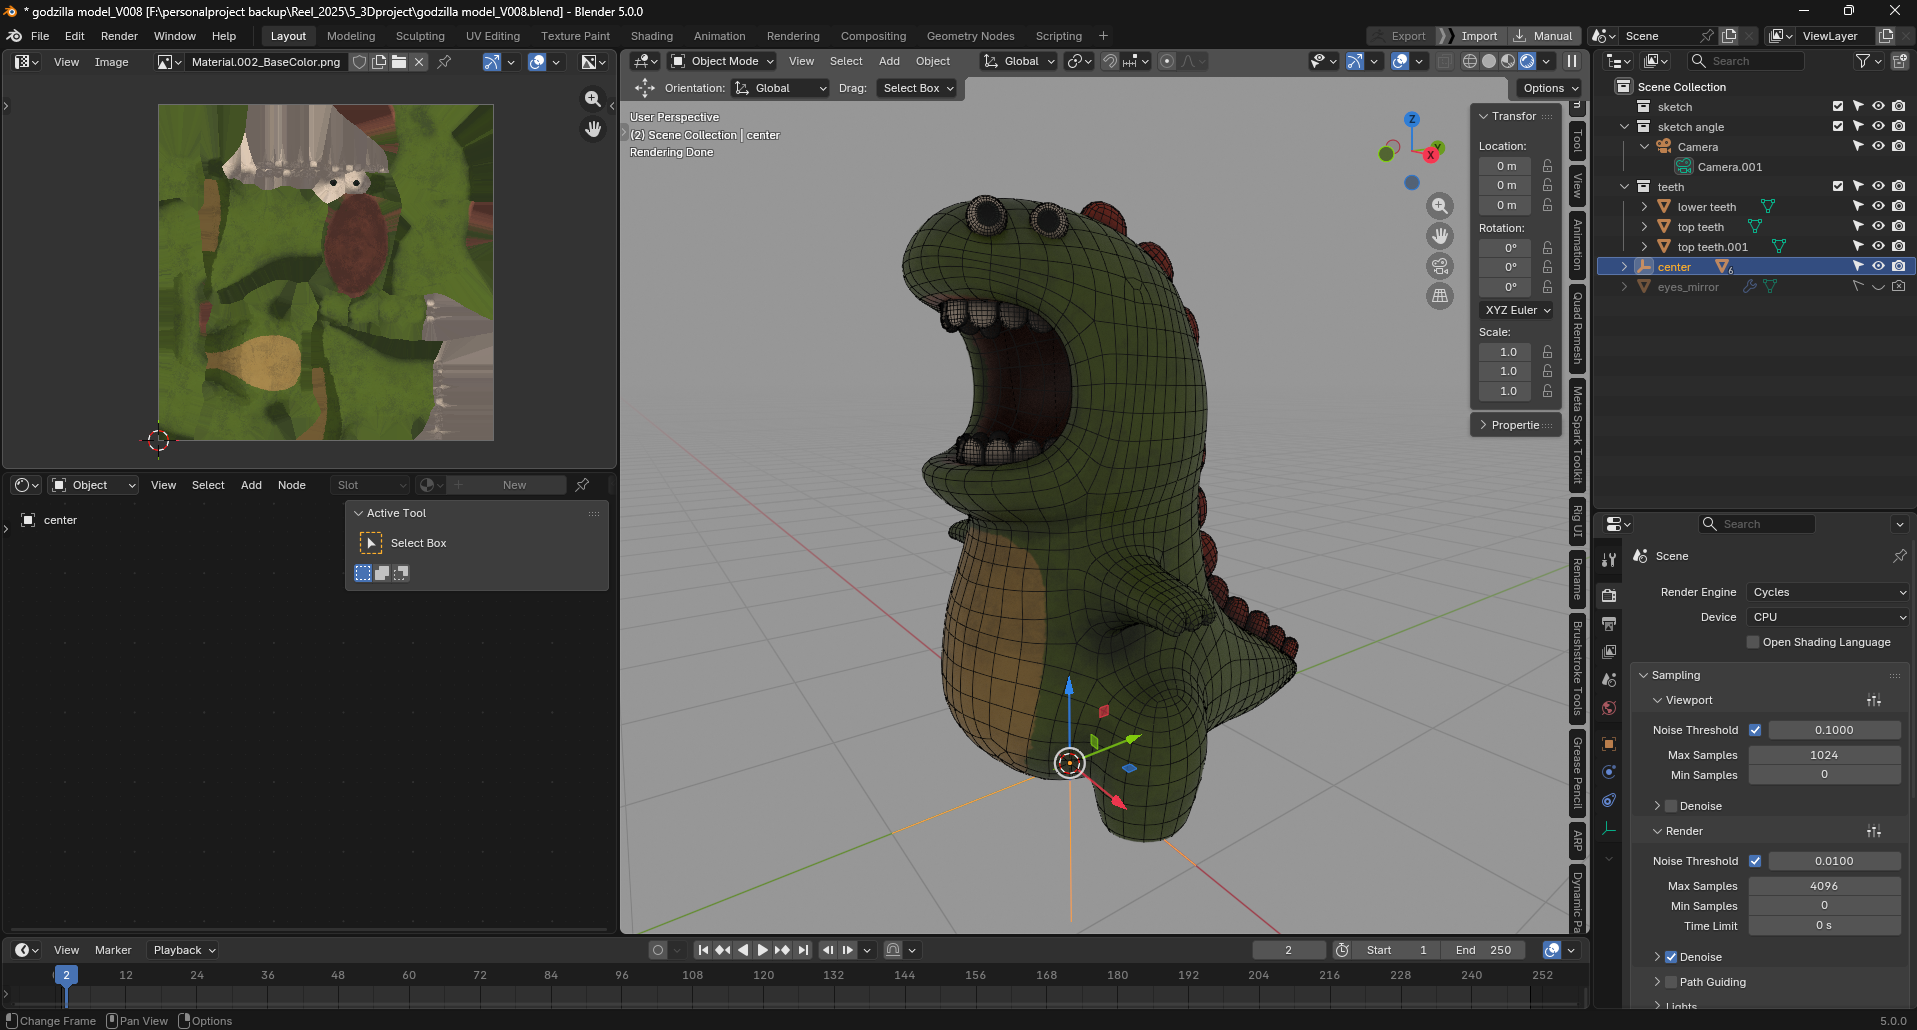Open the viewport Options popover
Image resolution: width=1917 pixels, height=1030 pixels.
[x=1548, y=88]
